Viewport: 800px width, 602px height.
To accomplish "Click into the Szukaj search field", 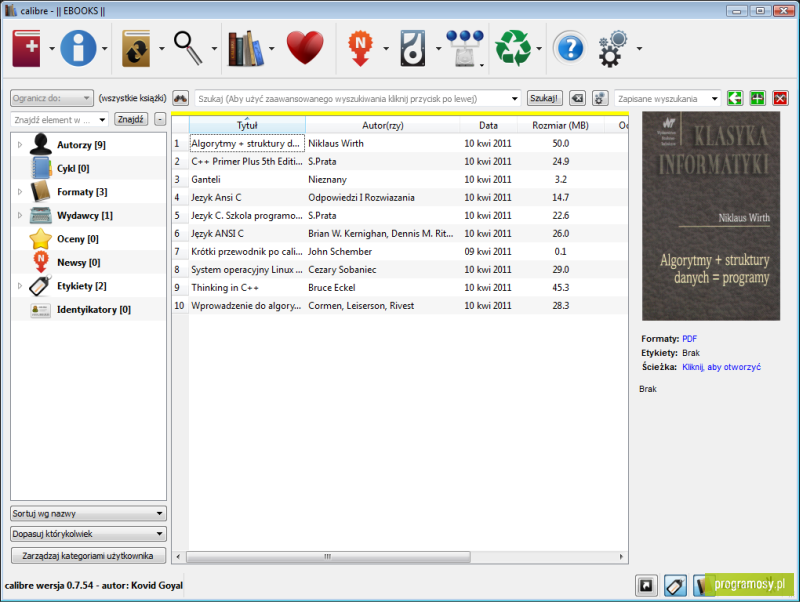I will click(x=353, y=98).
